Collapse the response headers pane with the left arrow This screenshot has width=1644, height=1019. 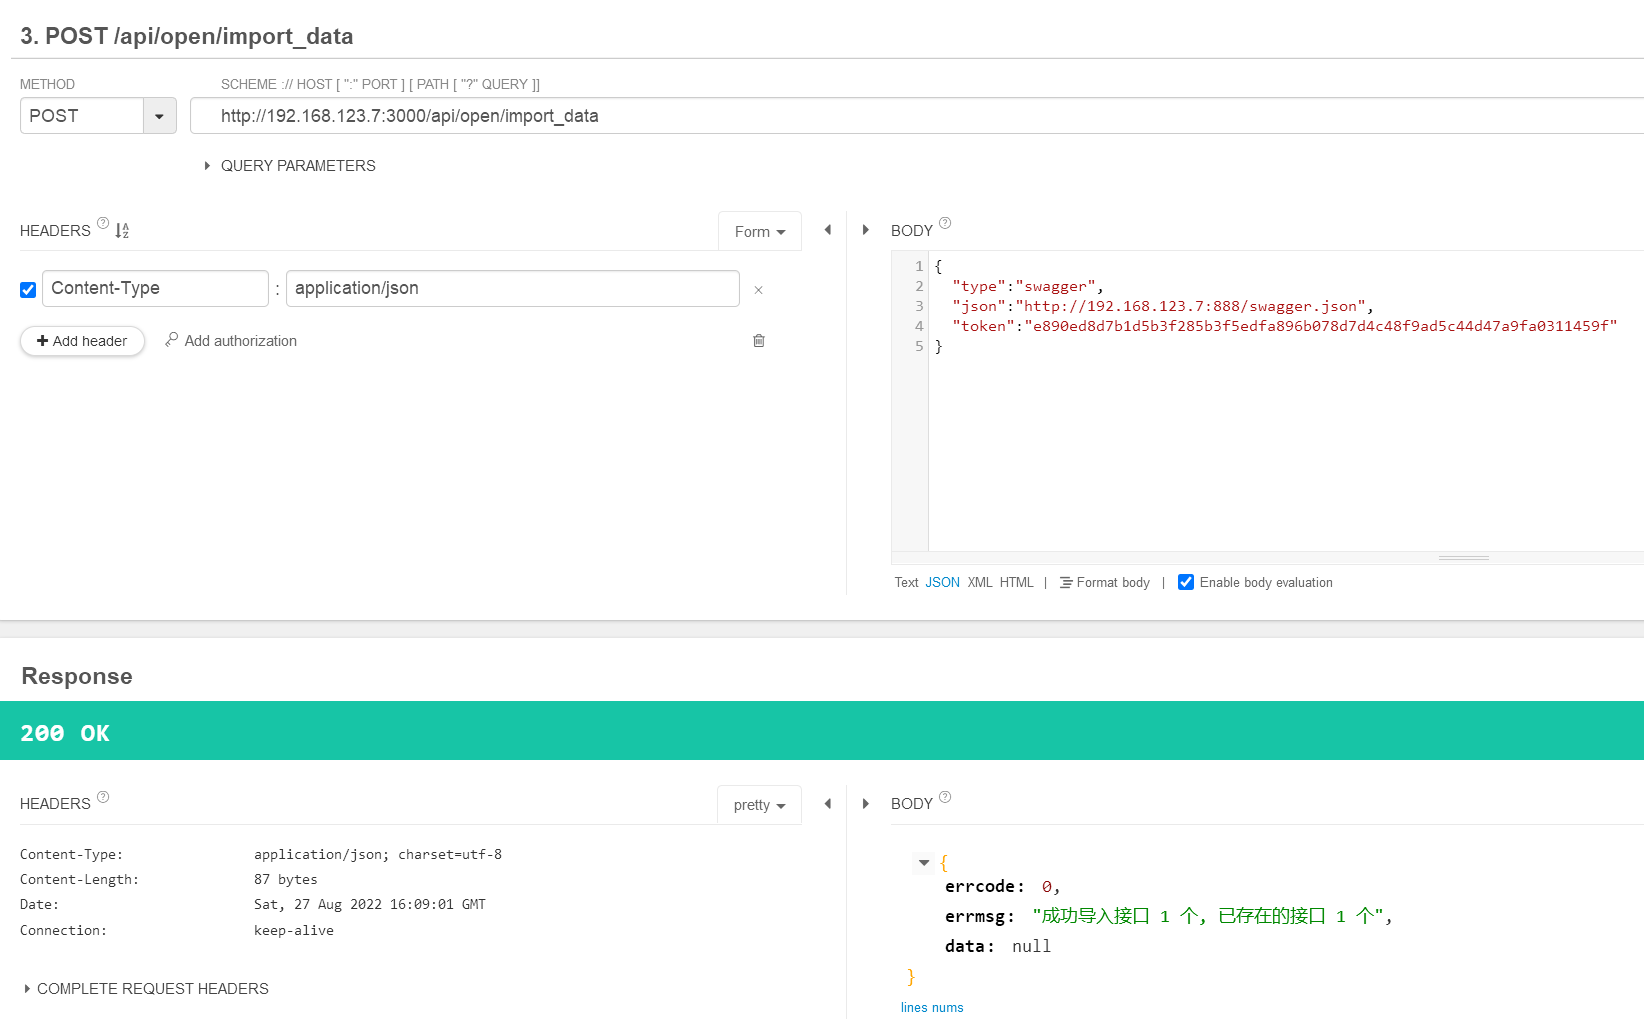click(x=827, y=804)
